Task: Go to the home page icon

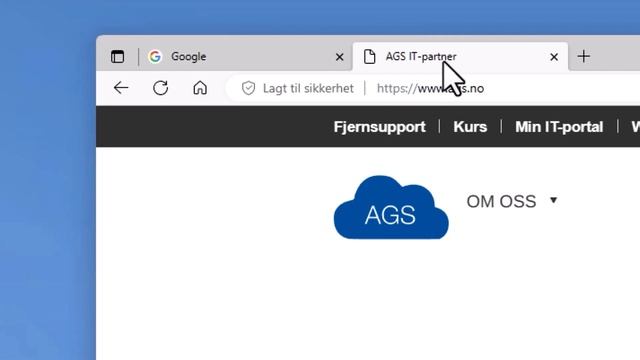Action: (x=200, y=88)
